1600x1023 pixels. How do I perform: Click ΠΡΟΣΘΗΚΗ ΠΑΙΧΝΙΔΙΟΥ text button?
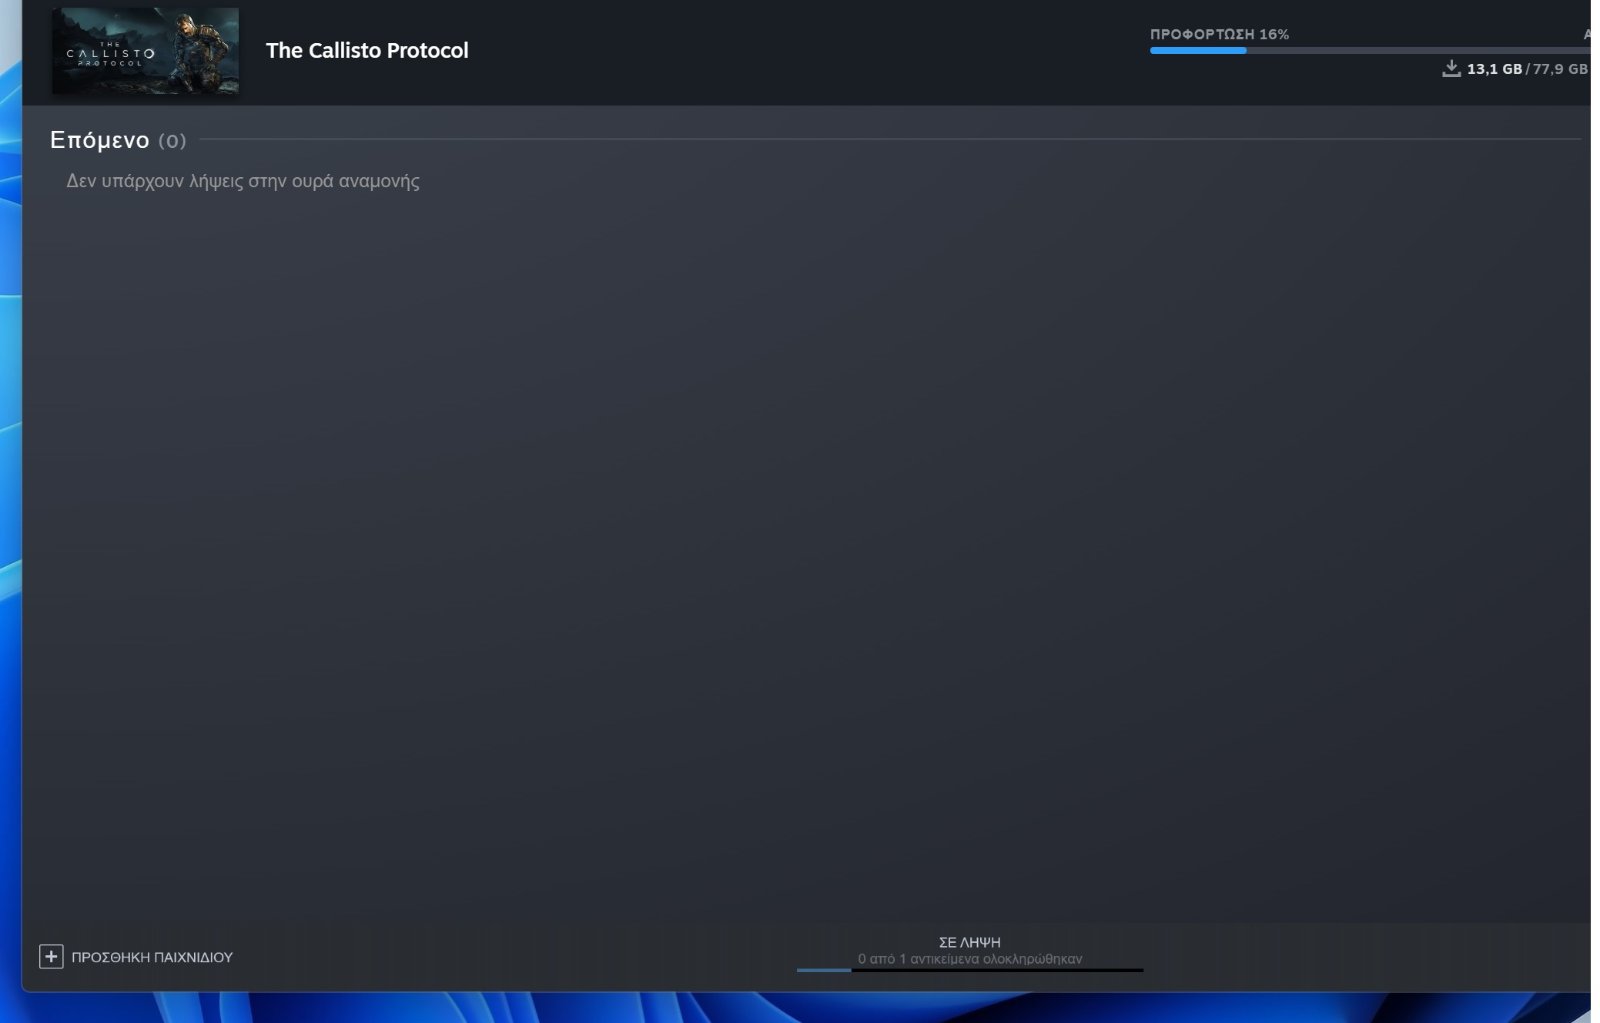pyautogui.click(x=152, y=957)
